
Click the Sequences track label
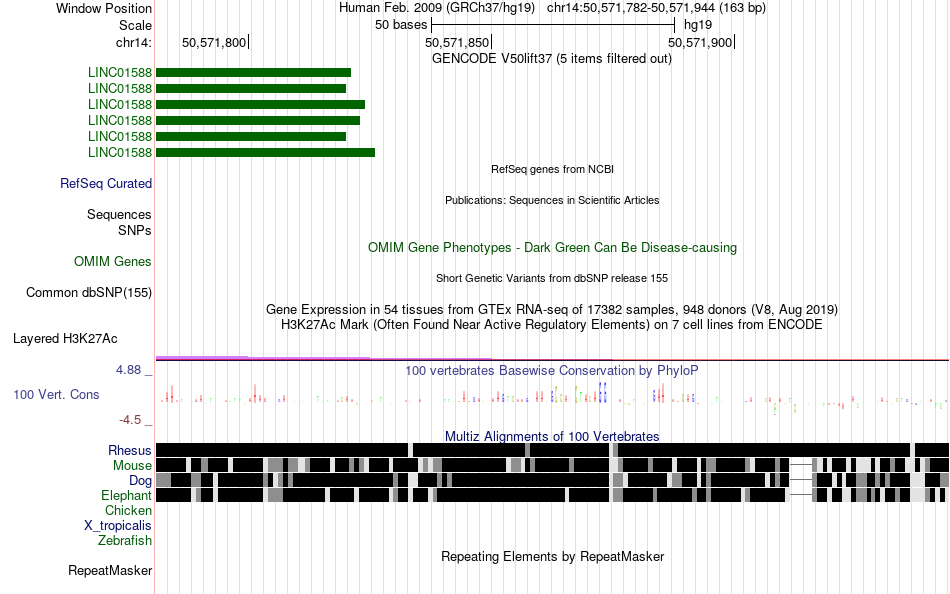119,215
